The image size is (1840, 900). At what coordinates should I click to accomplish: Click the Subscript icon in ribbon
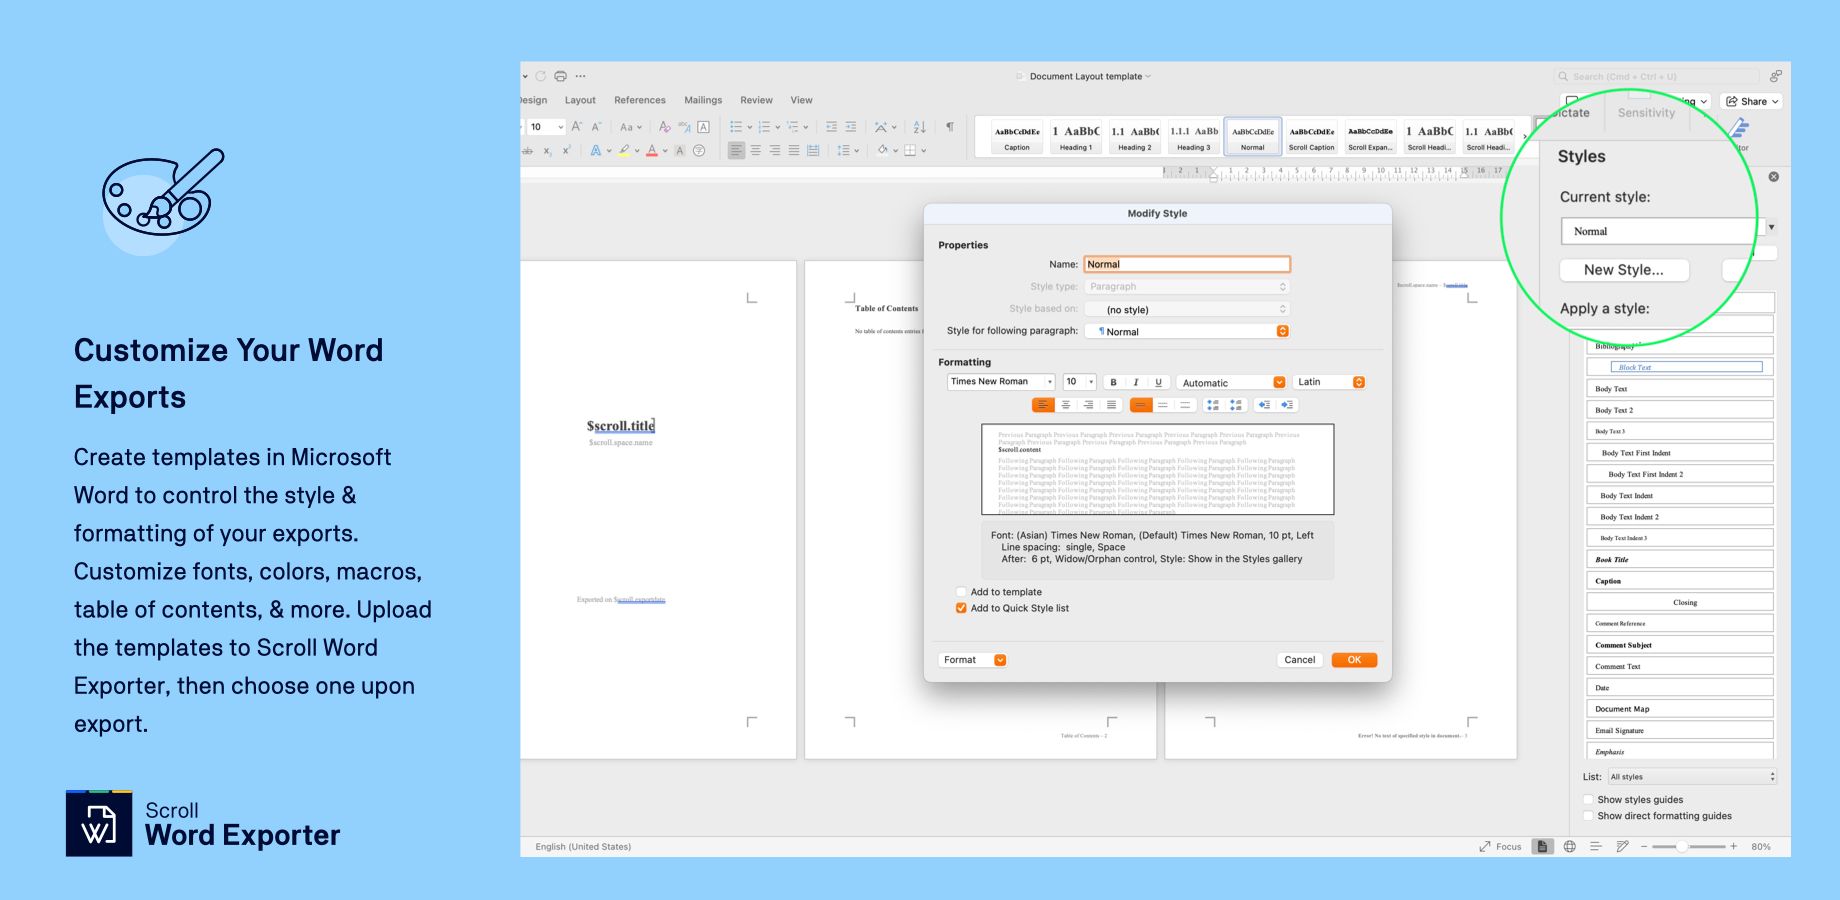(x=547, y=151)
